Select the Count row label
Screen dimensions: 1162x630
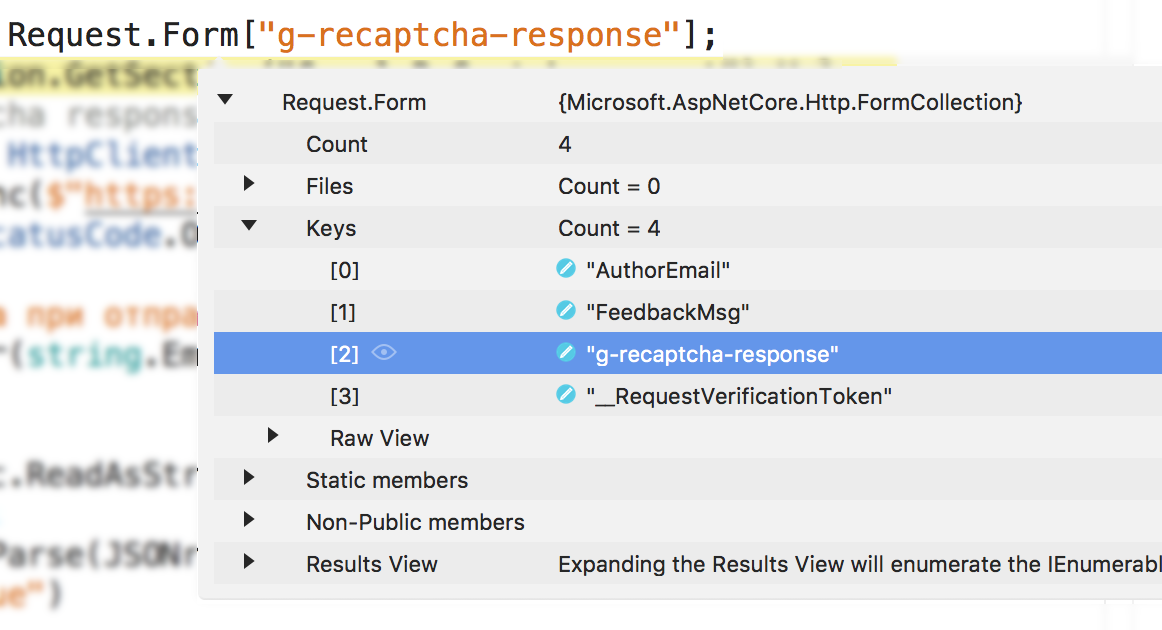[x=336, y=144]
